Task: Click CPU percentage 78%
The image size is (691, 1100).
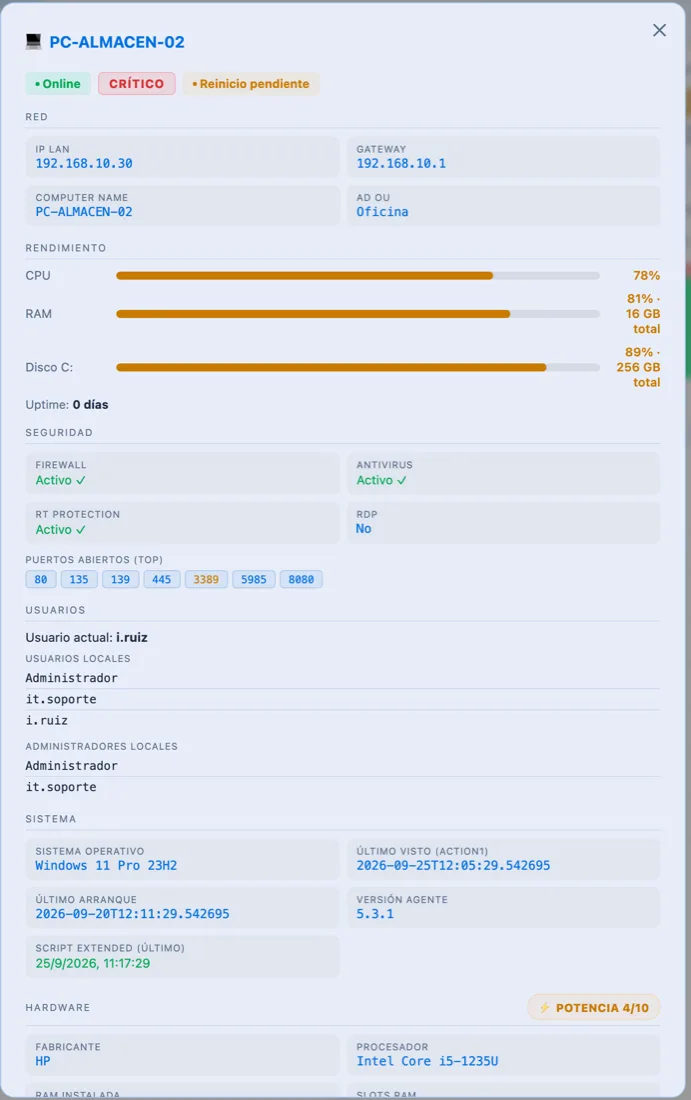Action: [x=646, y=276]
